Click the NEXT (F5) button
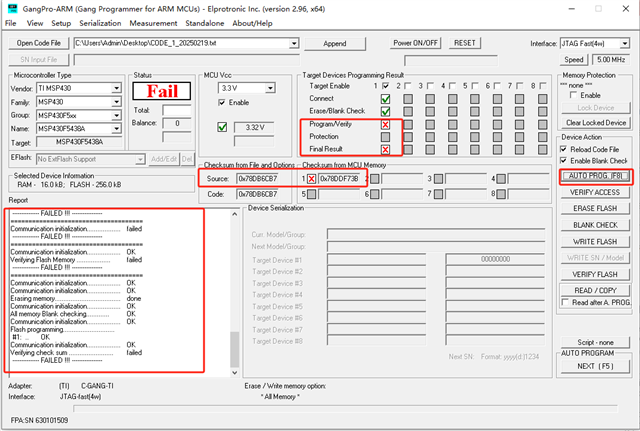Image resolution: width=640 pixels, height=431 pixels. (x=595, y=366)
